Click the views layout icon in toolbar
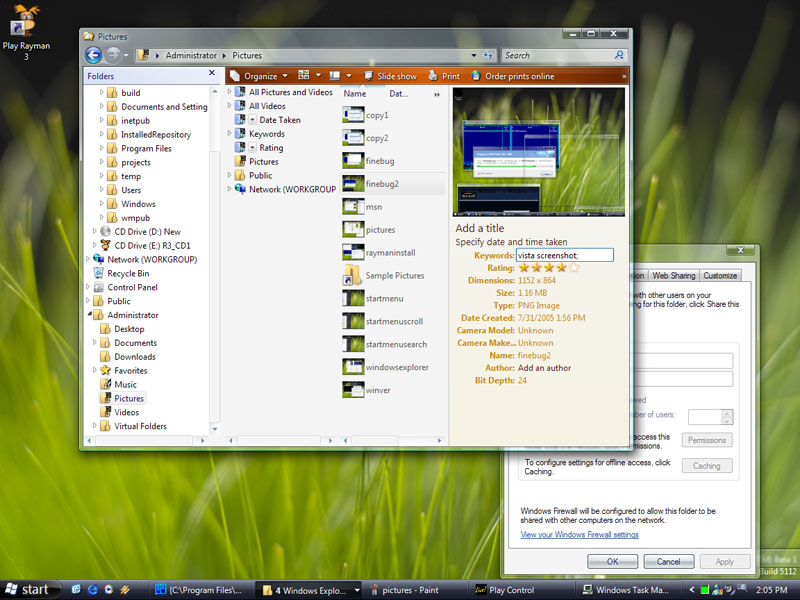This screenshot has width=800, height=600. [x=304, y=76]
